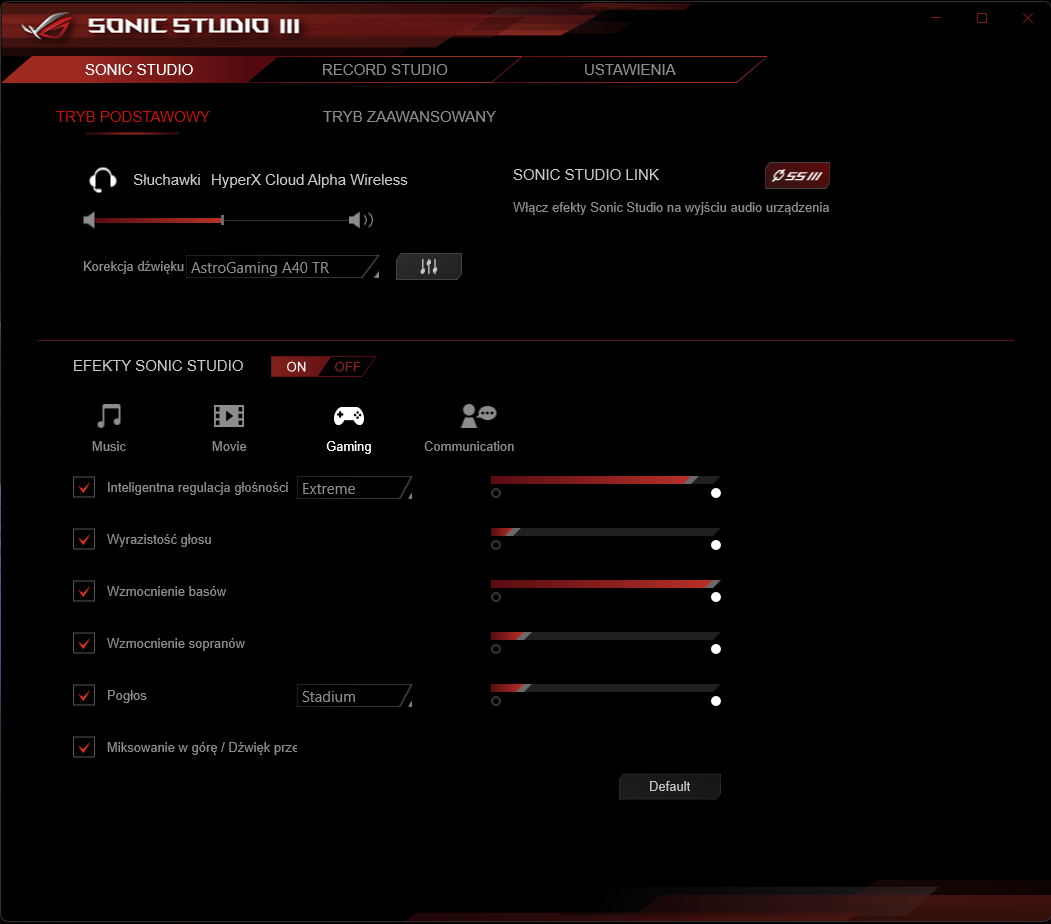Select TRYB ZAAWANSOWANY mode
The height and width of the screenshot is (924, 1051).
coord(410,117)
